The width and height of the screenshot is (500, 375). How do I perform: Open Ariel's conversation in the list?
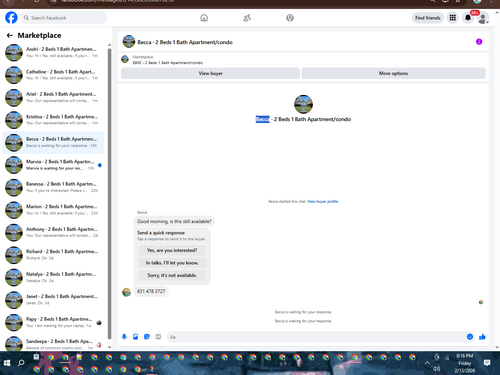pos(53,97)
